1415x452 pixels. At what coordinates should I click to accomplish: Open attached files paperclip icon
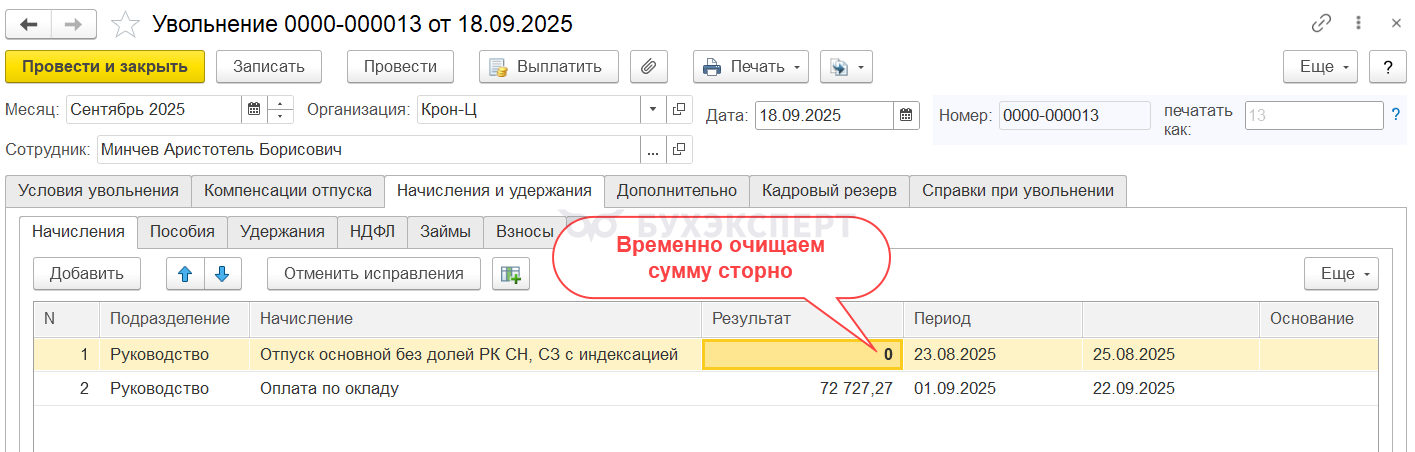click(649, 67)
